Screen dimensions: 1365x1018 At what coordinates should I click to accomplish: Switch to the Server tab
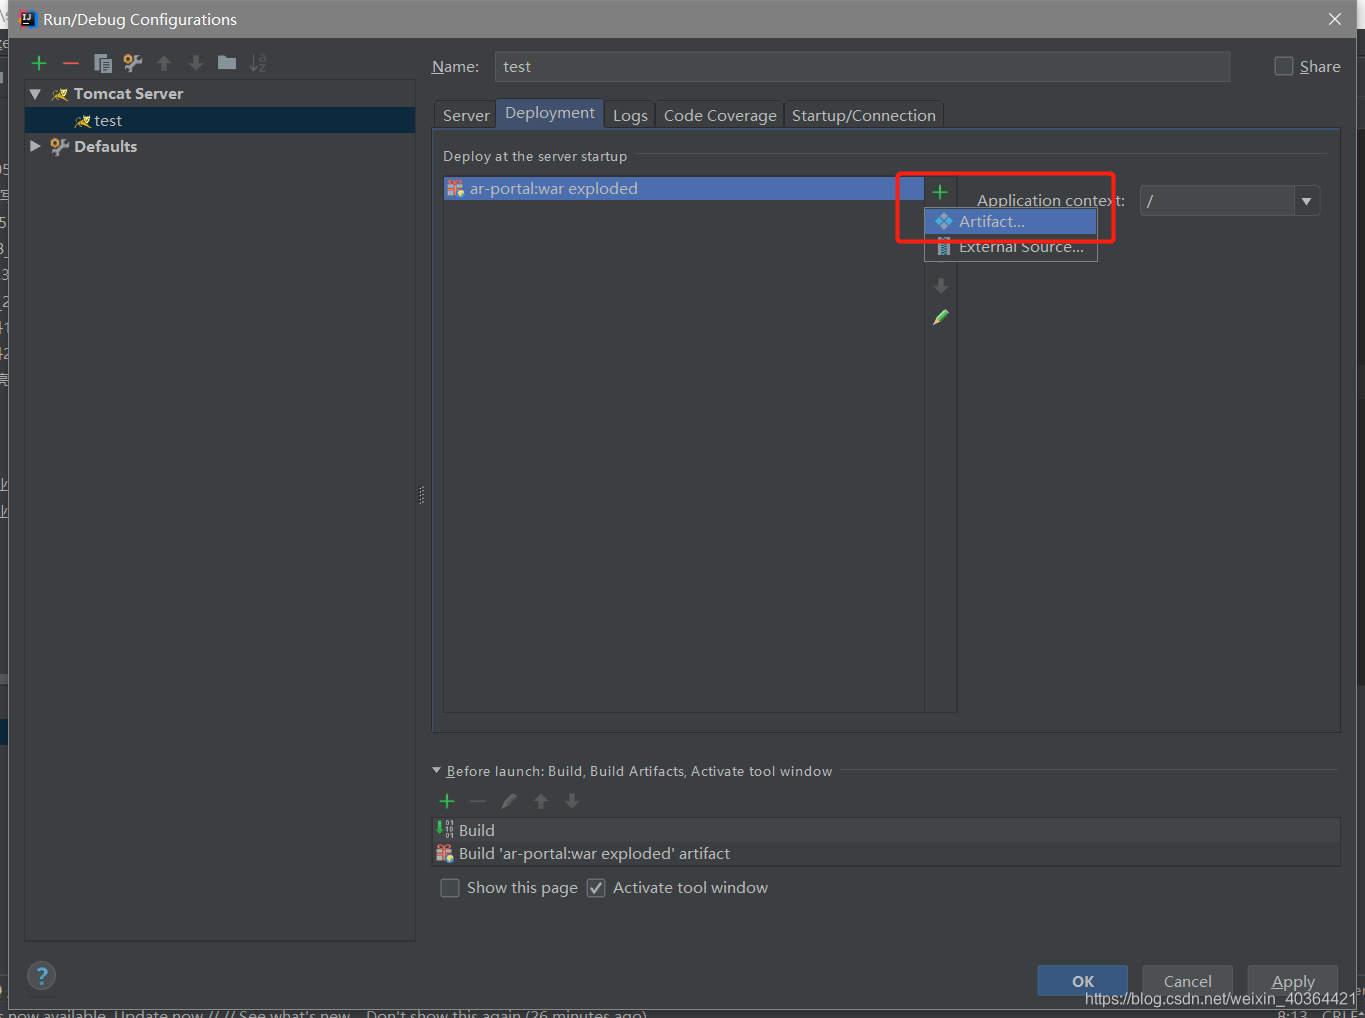(466, 115)
